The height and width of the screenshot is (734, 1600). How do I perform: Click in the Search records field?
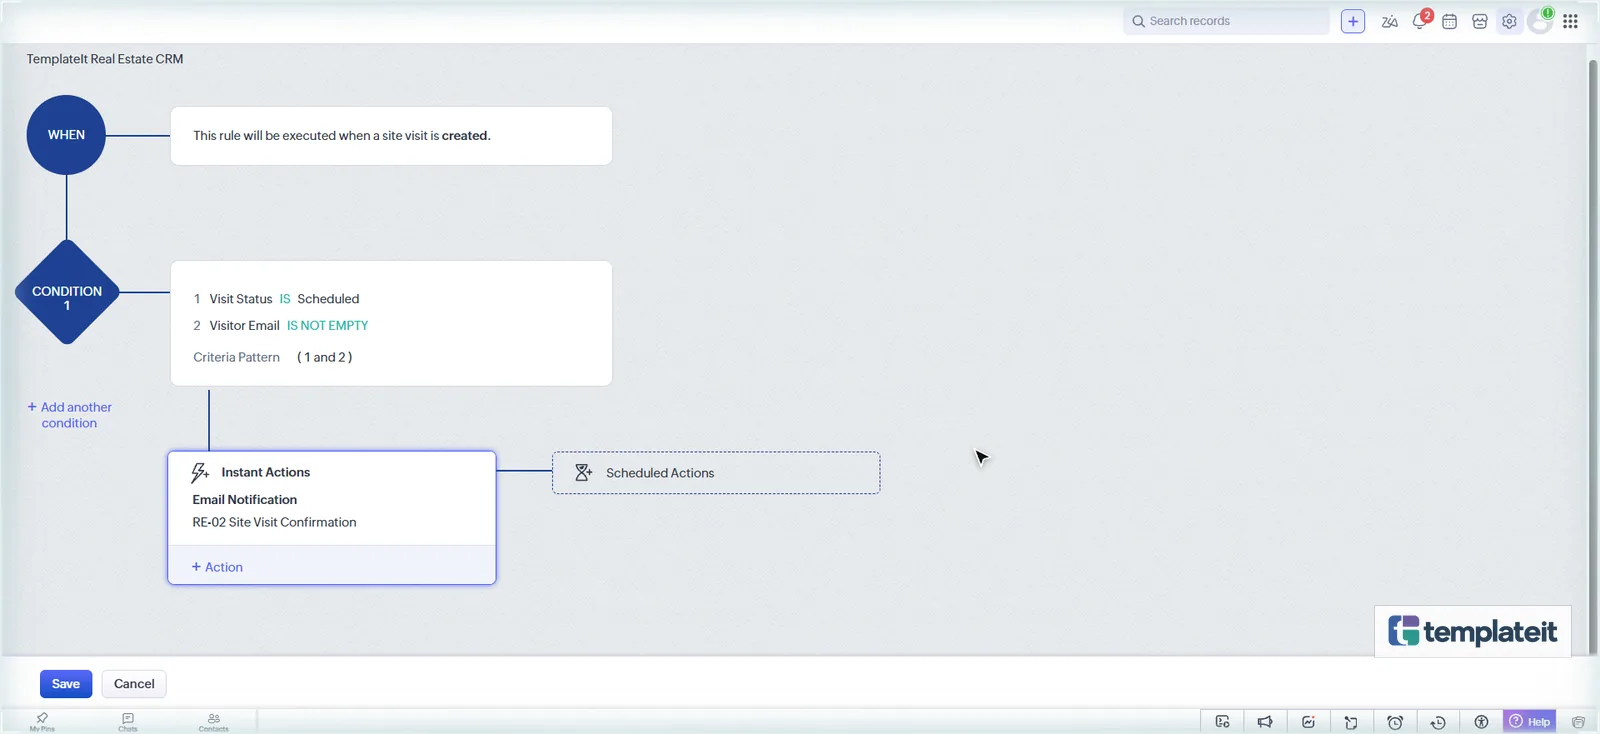[1226, 21]
